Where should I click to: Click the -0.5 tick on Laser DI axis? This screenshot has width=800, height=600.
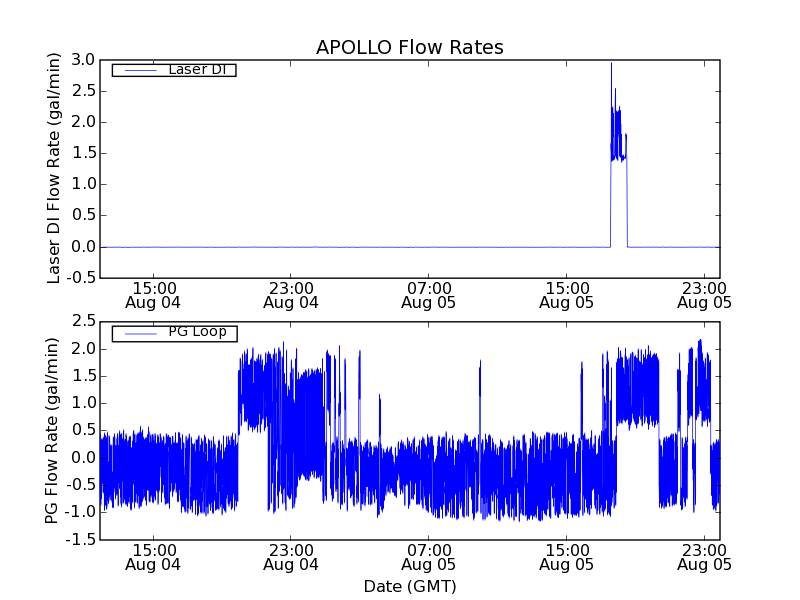(x=80, y=278)
